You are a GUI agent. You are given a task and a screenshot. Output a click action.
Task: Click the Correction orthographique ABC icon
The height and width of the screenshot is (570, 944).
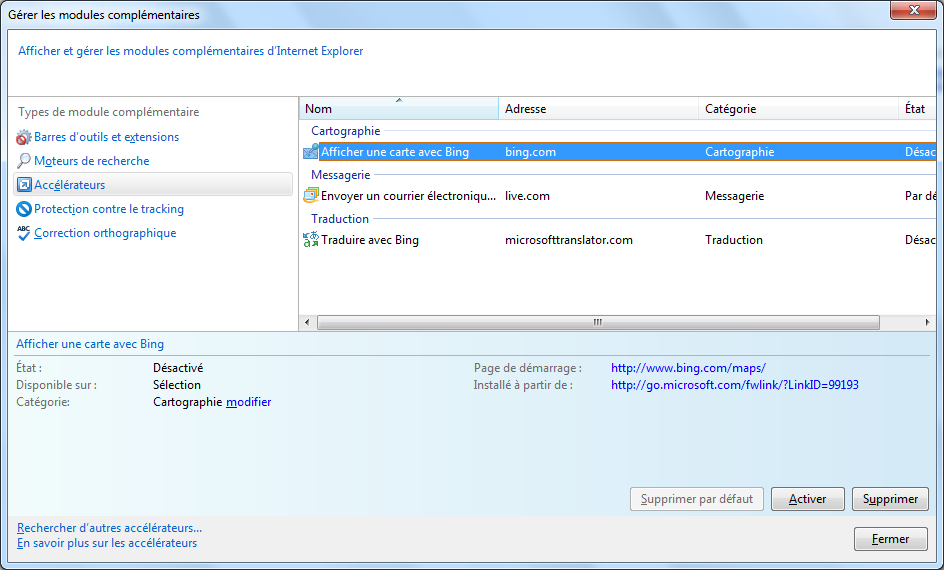23,233
